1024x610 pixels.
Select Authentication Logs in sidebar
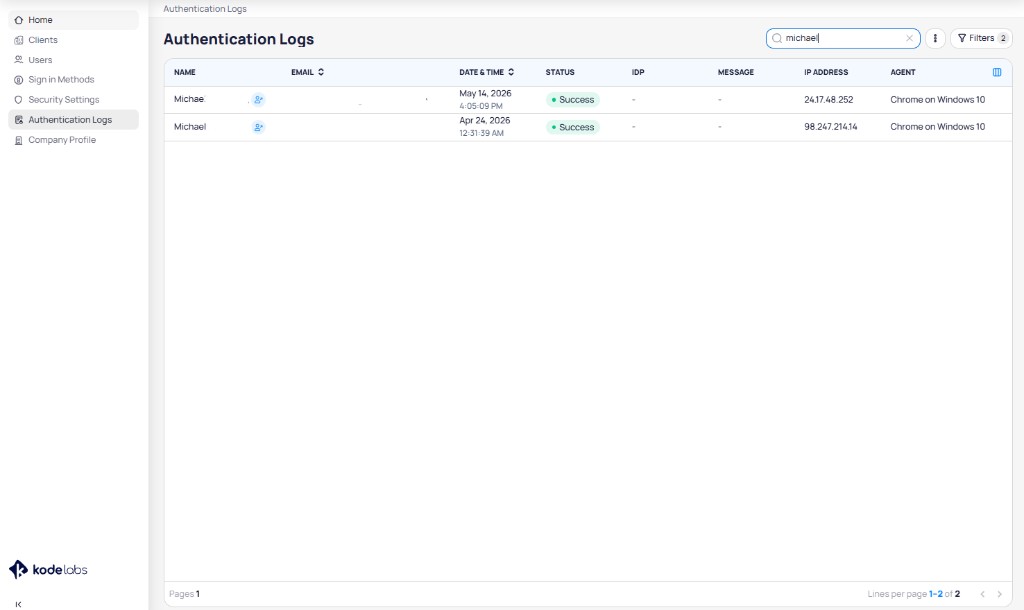73,120
